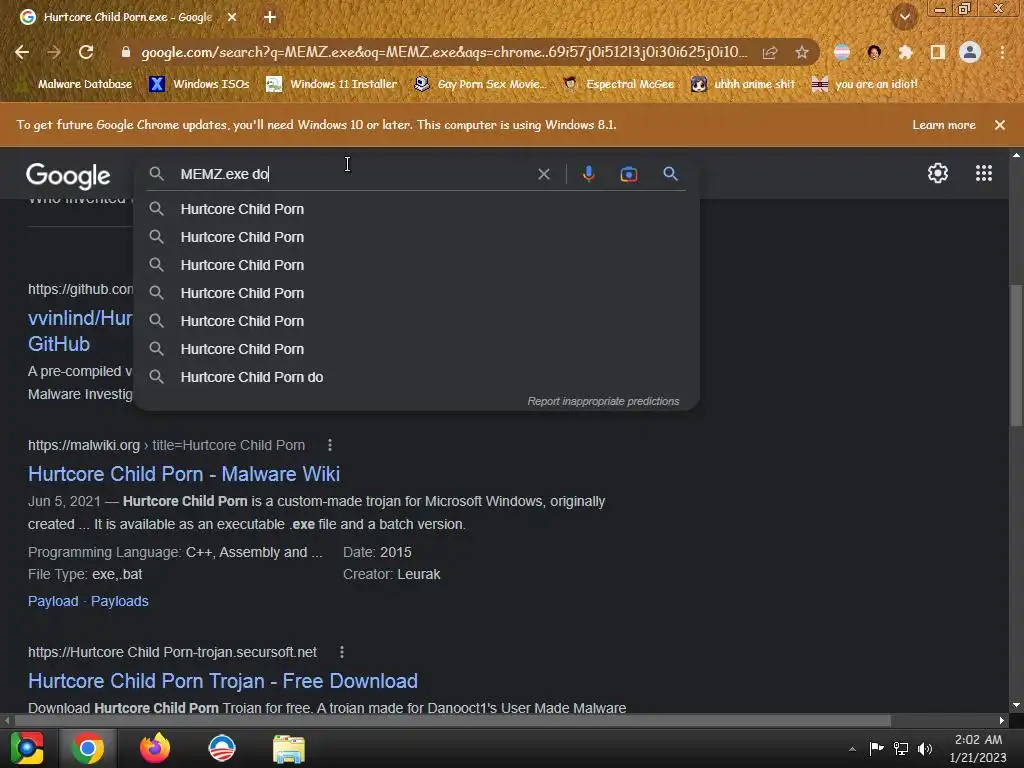Search by image with the camera icon
1024x768 pixels.
tap(628, 174)
